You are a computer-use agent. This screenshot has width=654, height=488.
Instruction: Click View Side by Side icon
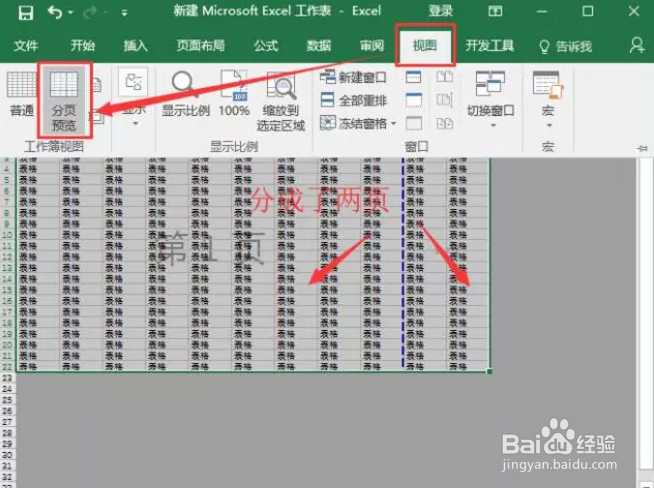click(x=444, y=77)
